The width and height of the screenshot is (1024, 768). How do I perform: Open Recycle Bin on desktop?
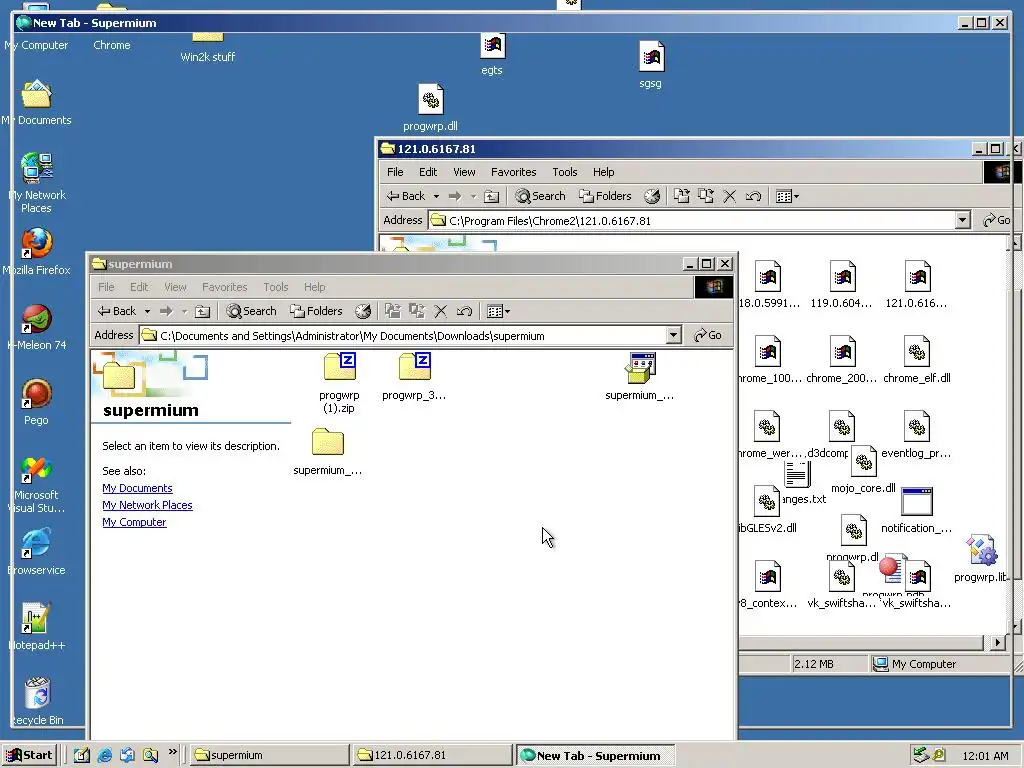(37, 701)
